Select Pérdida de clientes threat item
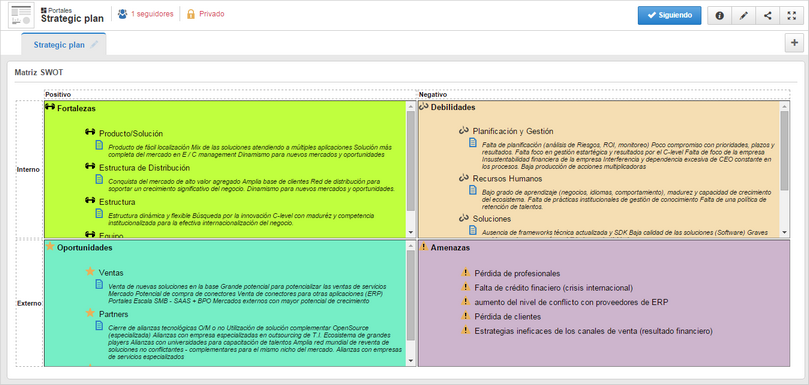The image size is (809, 385). (500, 316)
